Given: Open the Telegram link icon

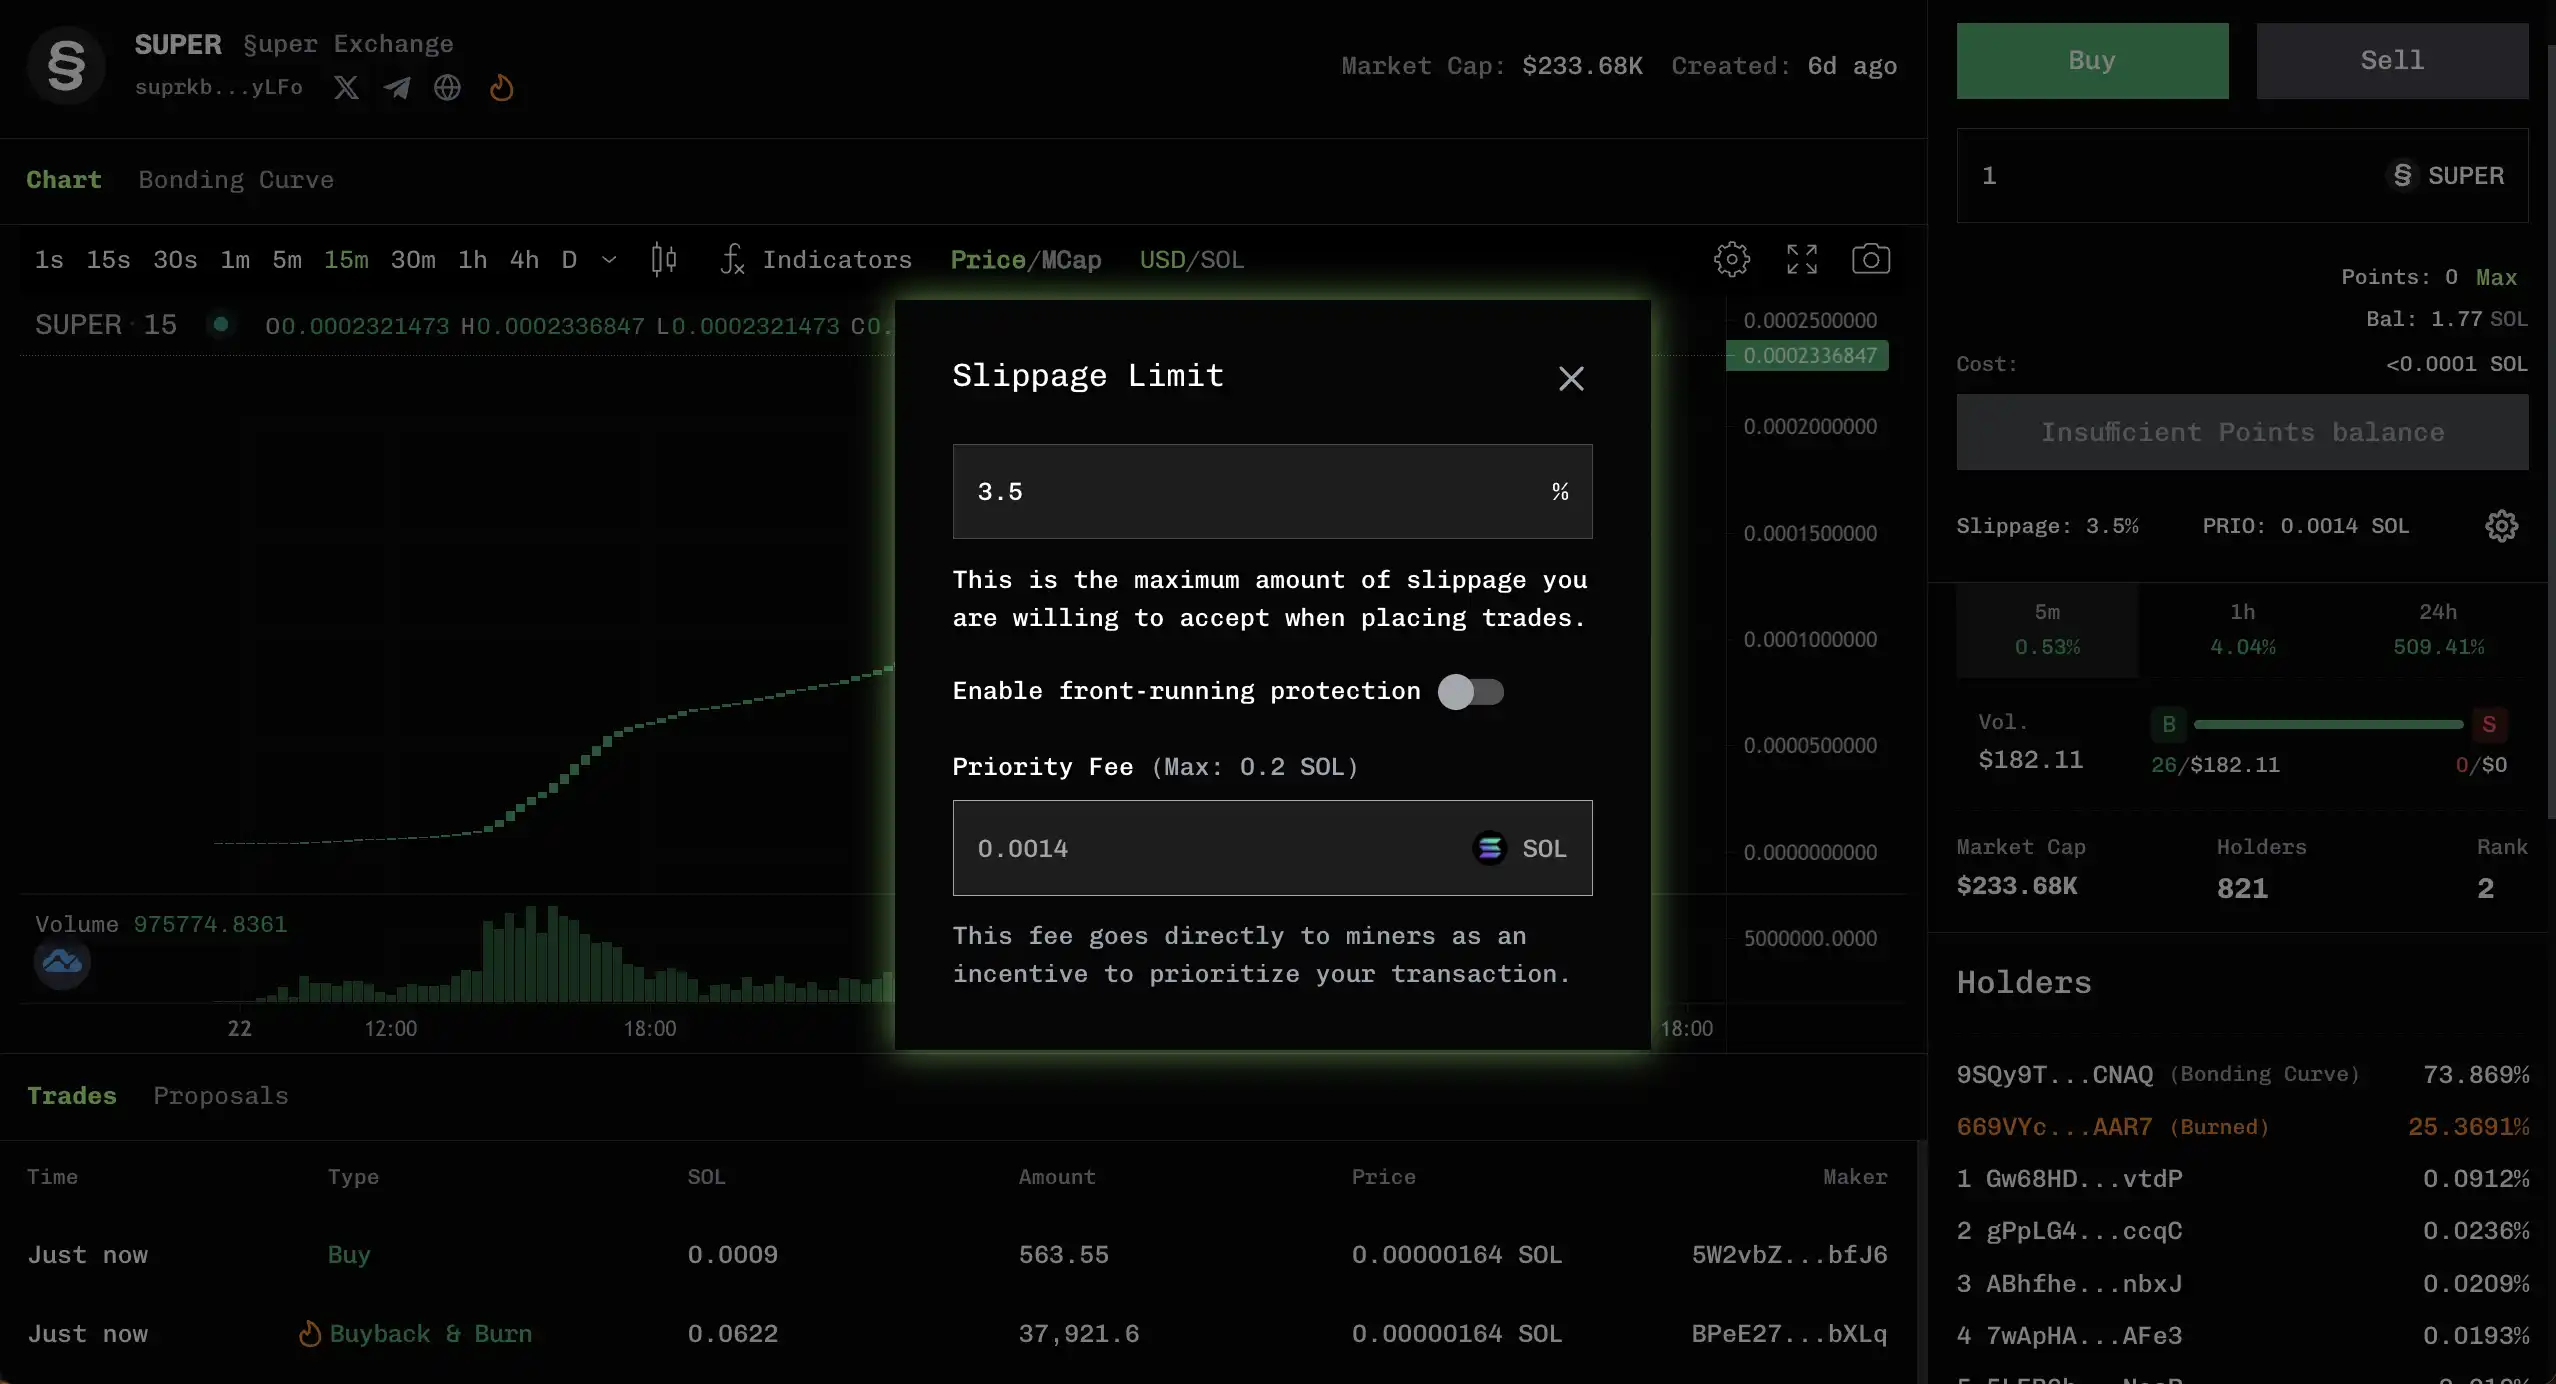Looking at the screenshot, I should [397, 88].
